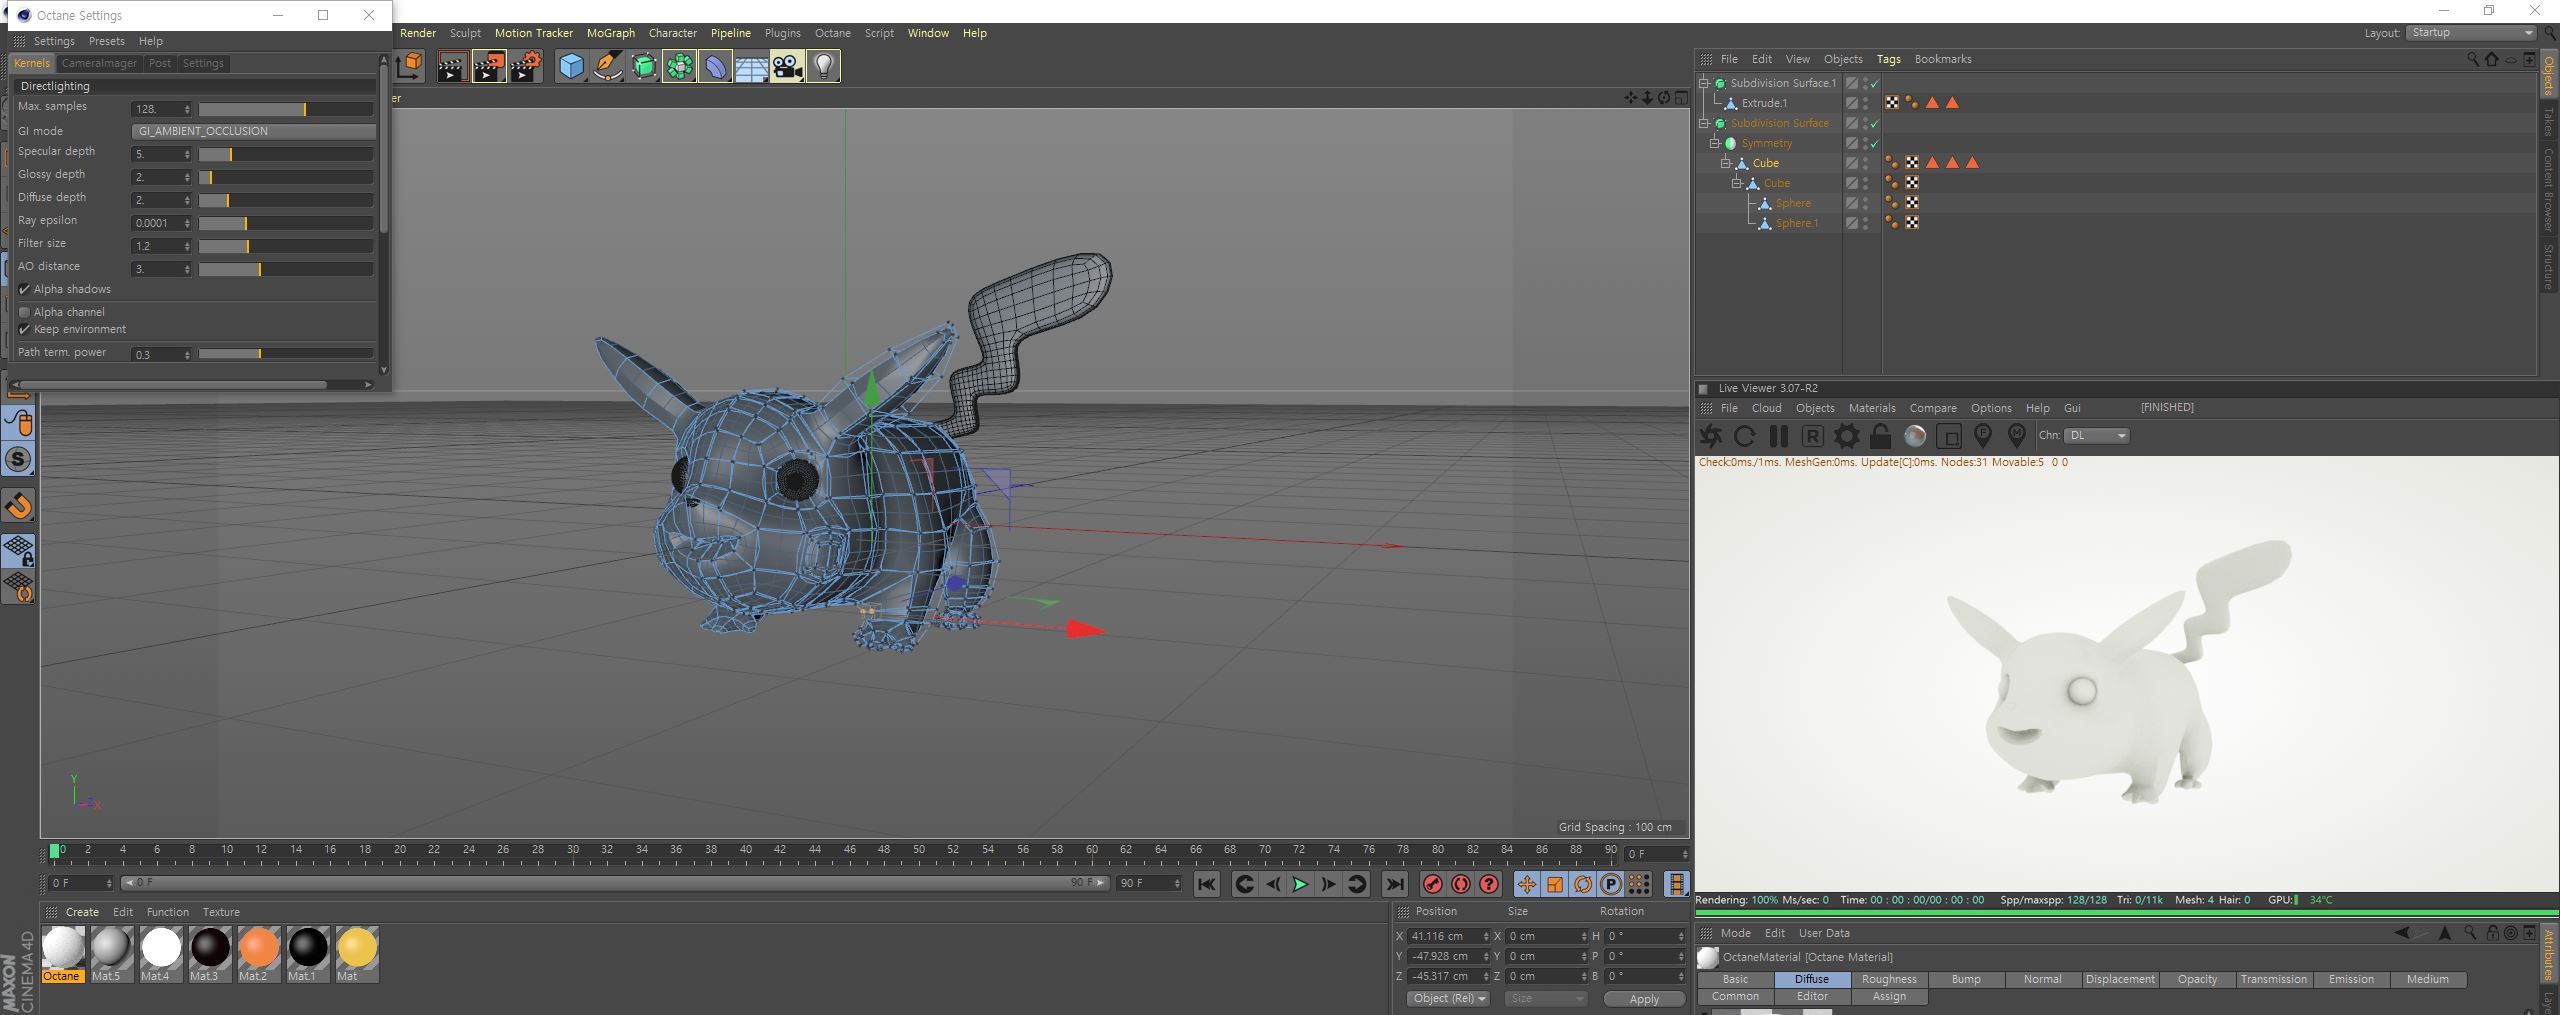The image size is (2560, 1015).
Task: Toggle the lock resolution padlock icon
Action: (1880, 436)
